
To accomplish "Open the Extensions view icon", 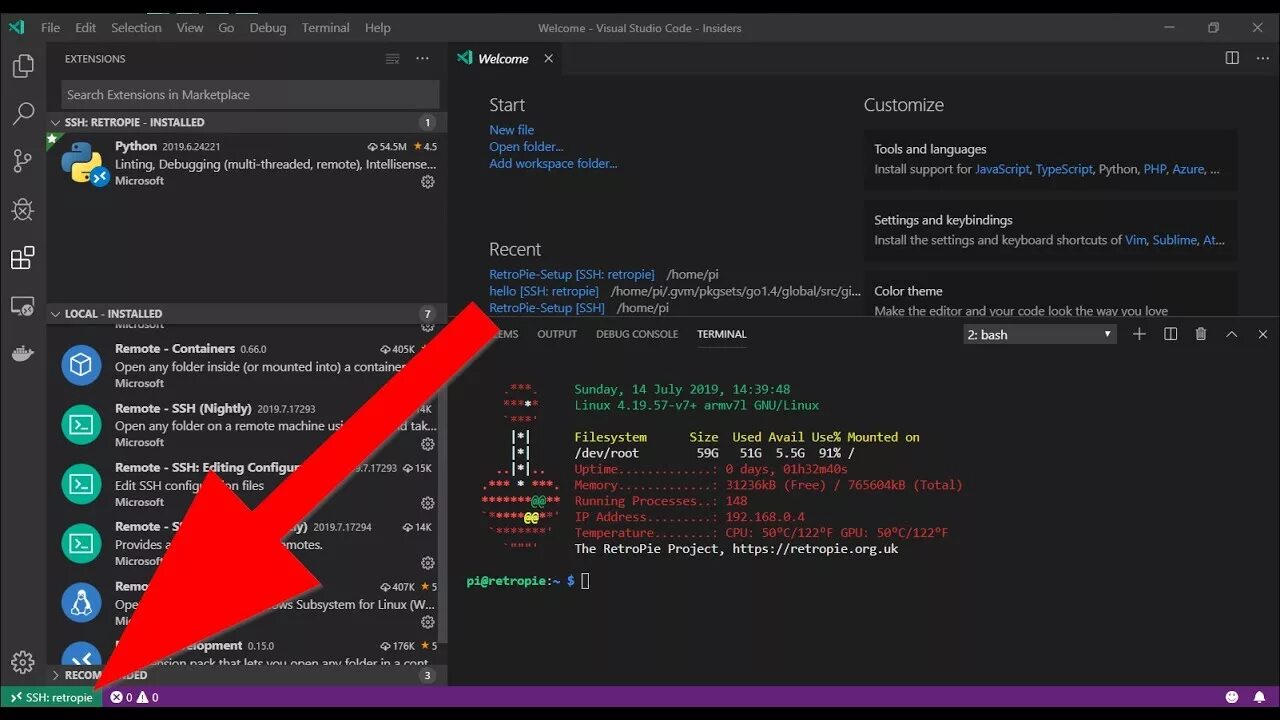I will click(x=23, y=258).
